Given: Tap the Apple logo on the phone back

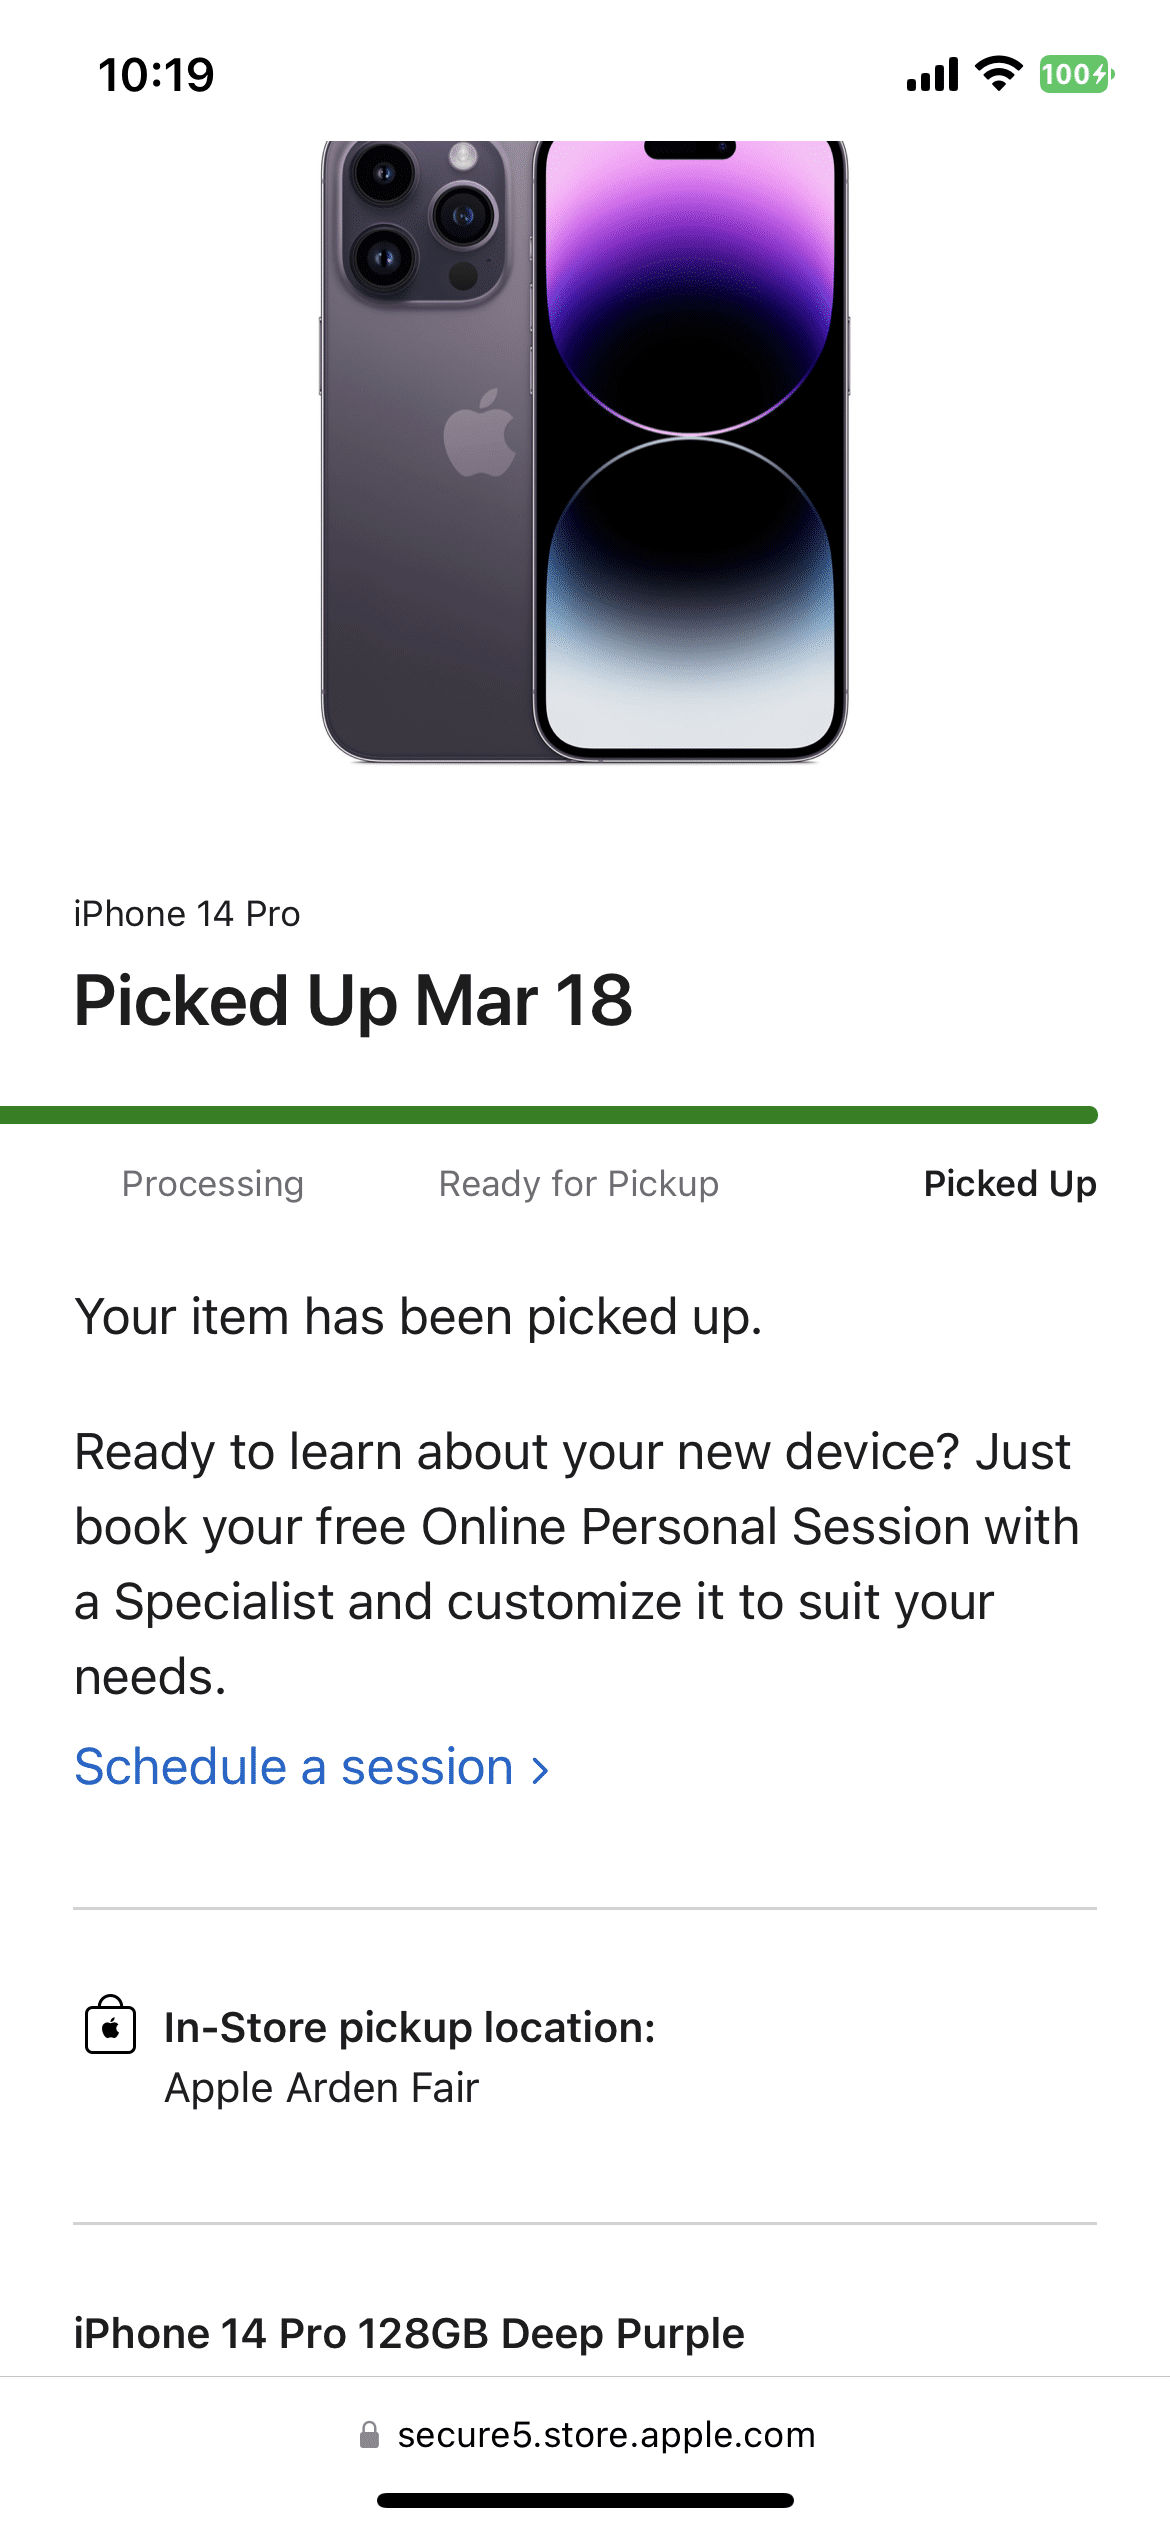Looking at the screenshot, I should coord(481,434).
